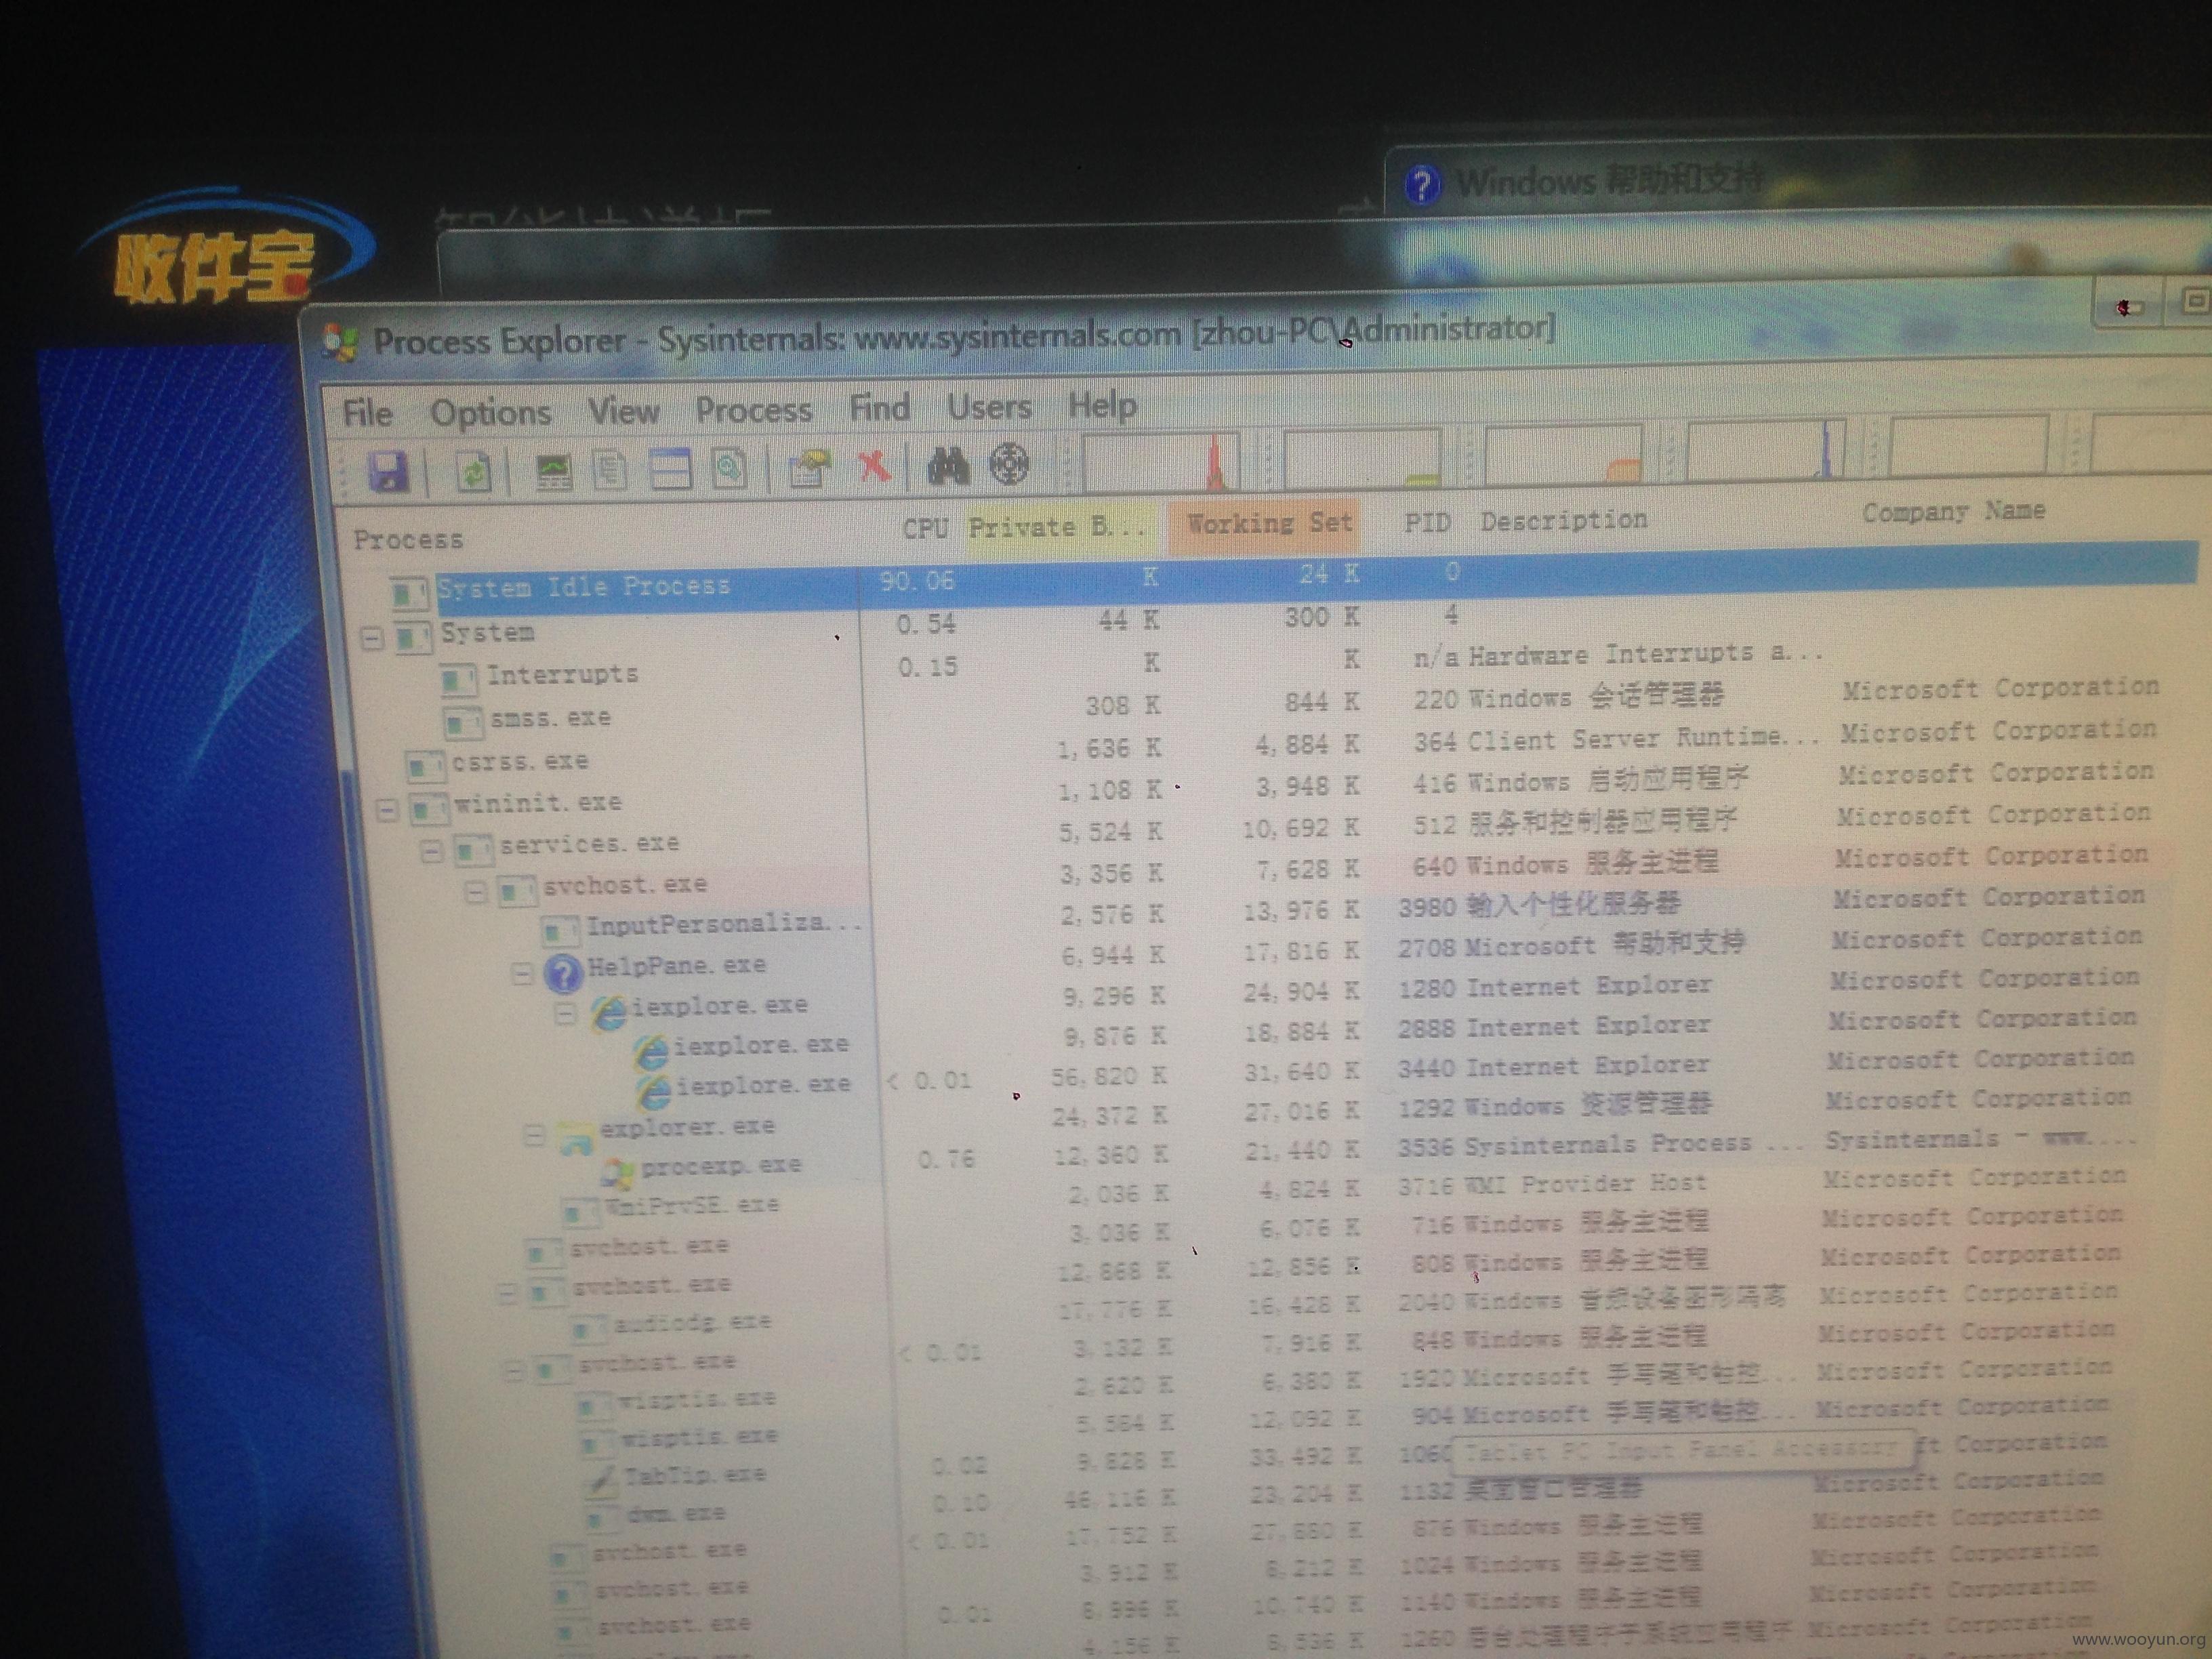Screen dimensions: 2212x1659
Task: Click the View DLLs/Handles toolbar icon
Action: point(729,467)
